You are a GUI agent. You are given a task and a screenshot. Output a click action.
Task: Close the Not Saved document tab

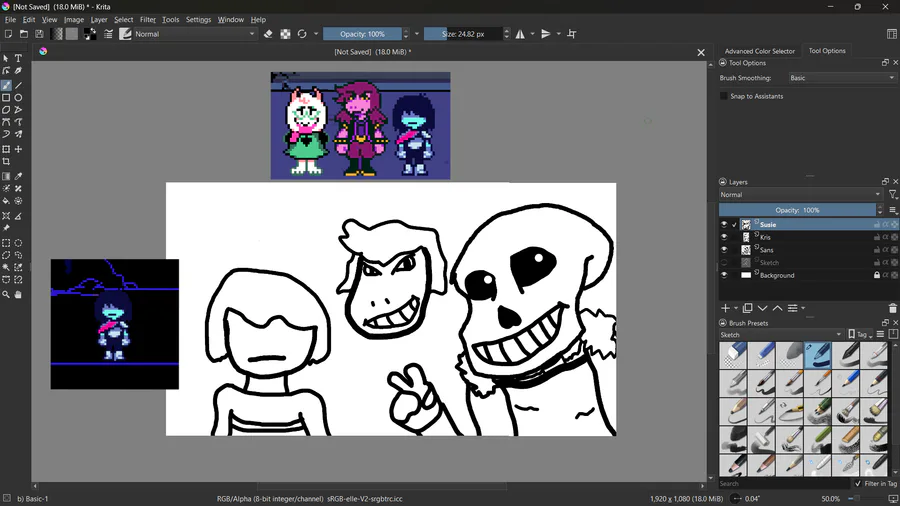point(701,52)
